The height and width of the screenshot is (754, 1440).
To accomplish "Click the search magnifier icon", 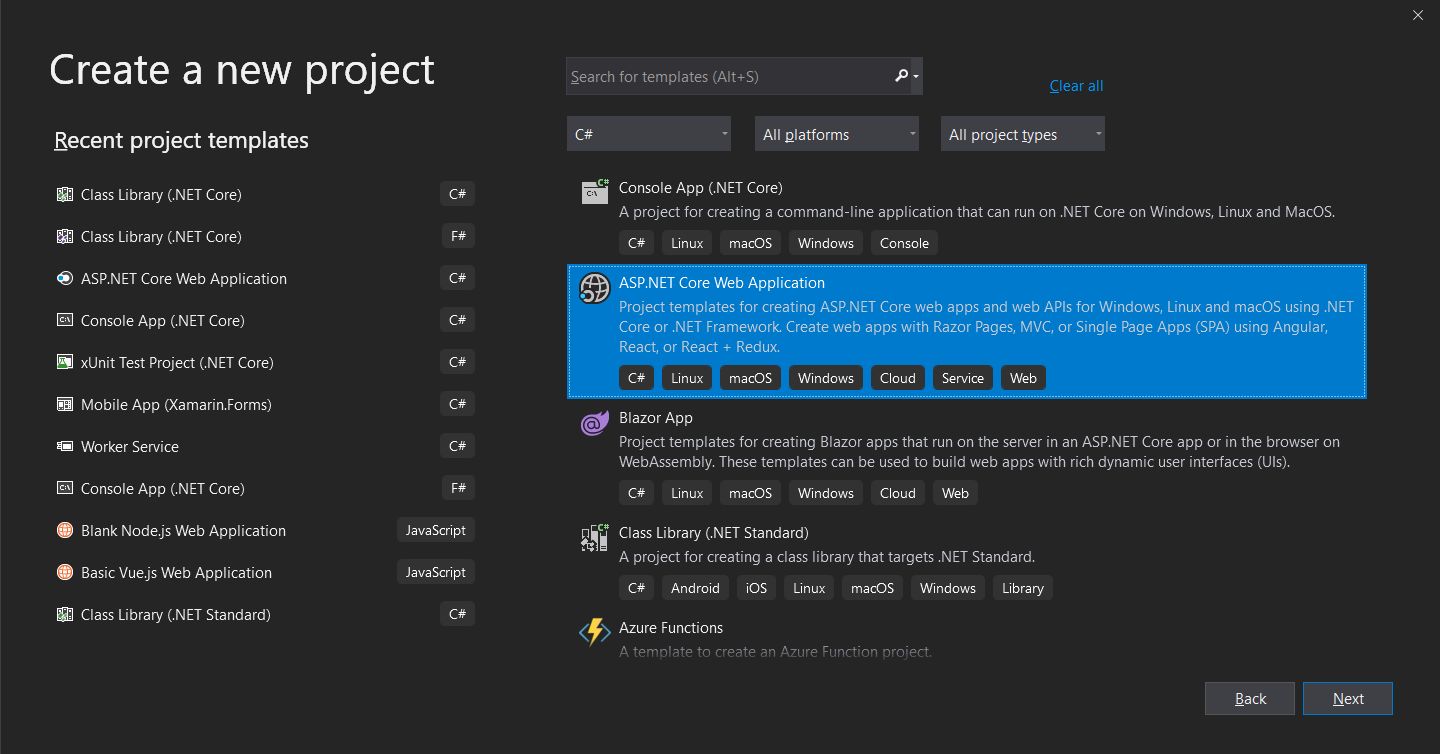I will click(x=901, y=76).
